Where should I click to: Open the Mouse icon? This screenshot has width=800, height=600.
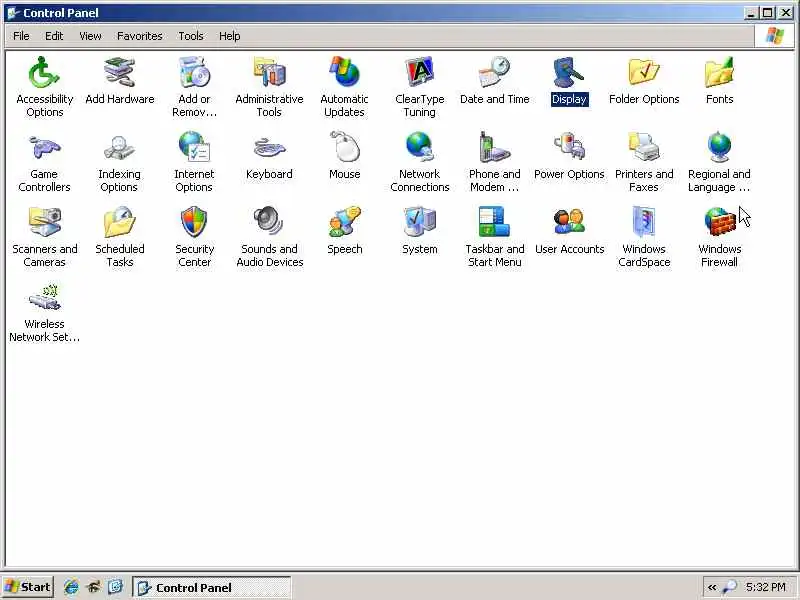[x=344, y=147]
